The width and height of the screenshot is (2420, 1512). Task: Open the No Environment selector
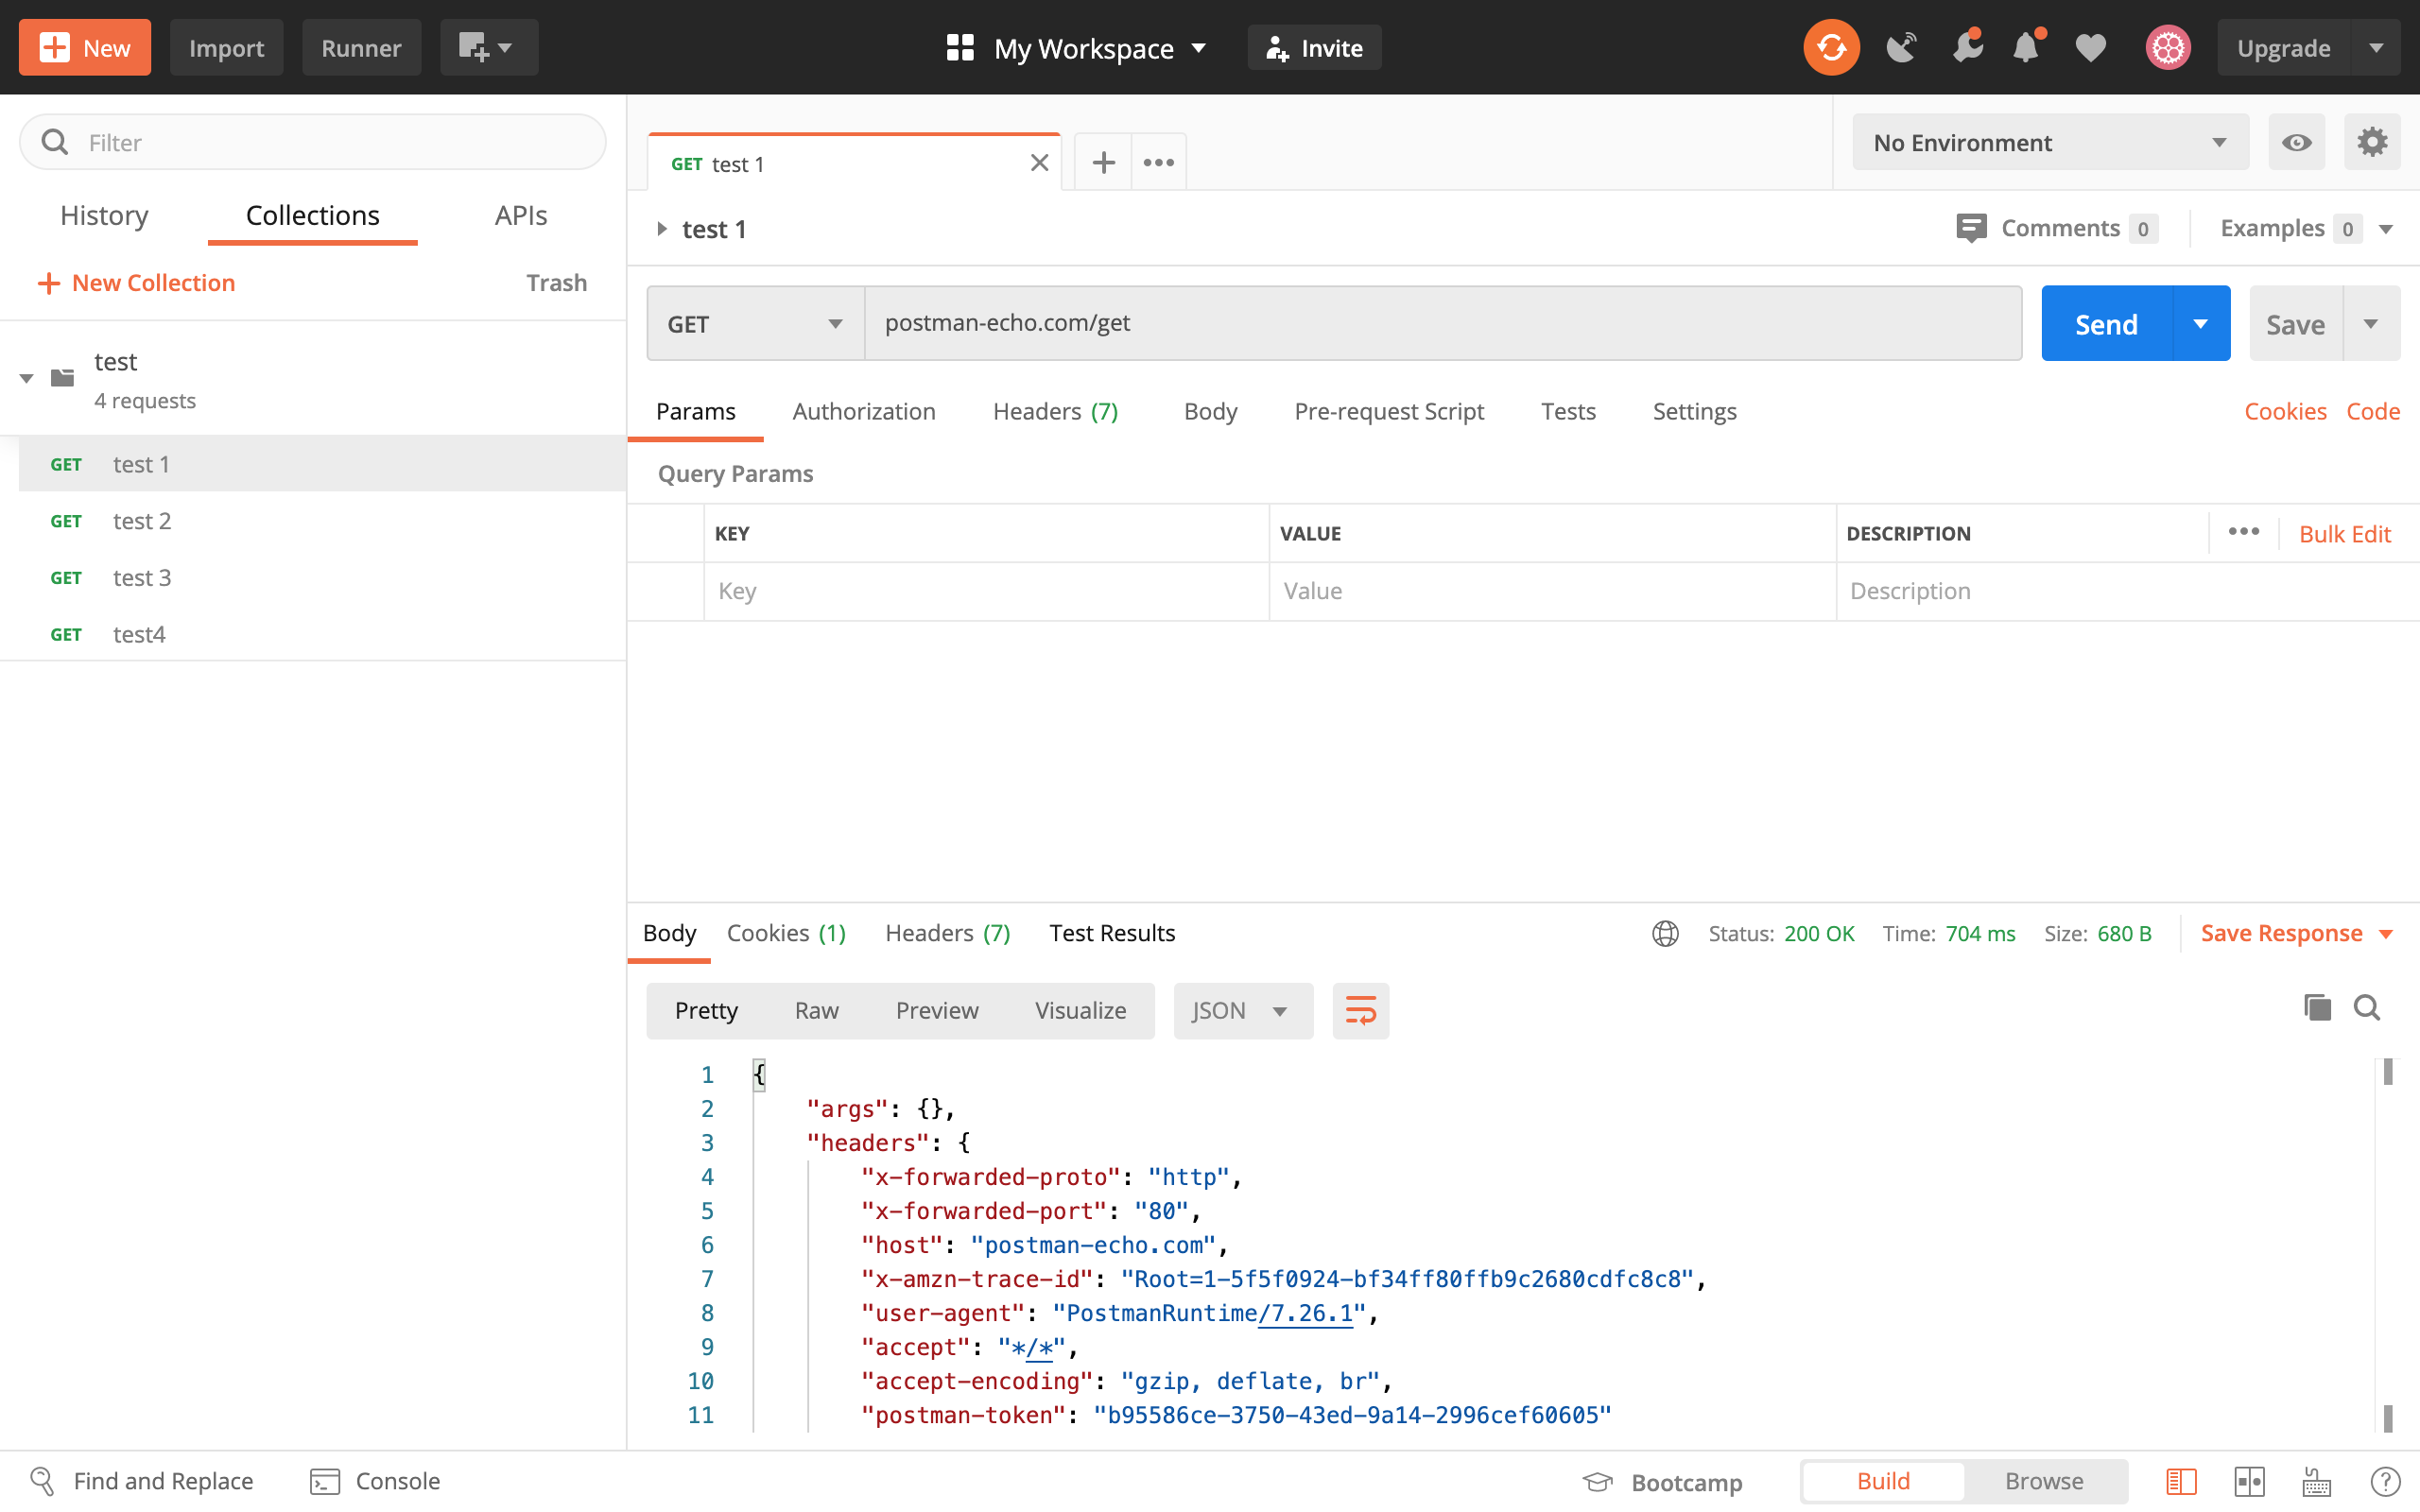(2050, 142)
